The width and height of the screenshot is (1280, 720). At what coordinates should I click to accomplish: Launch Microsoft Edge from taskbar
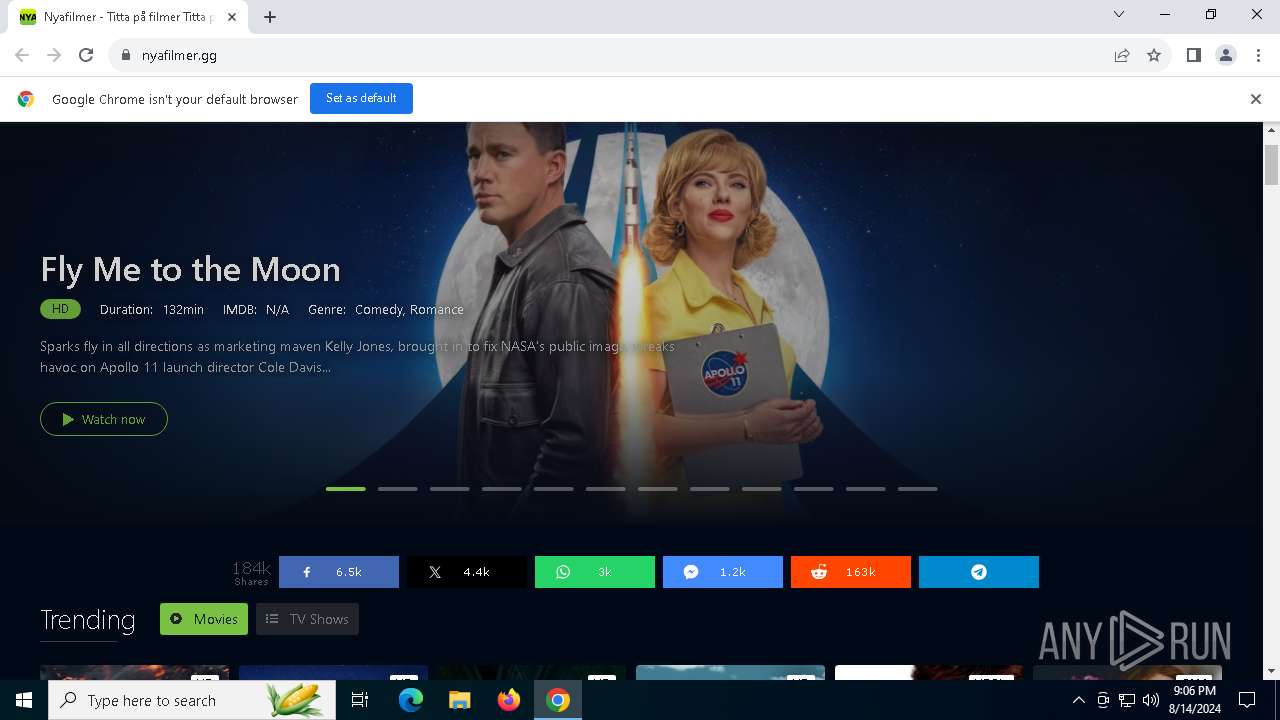[411, 700]
